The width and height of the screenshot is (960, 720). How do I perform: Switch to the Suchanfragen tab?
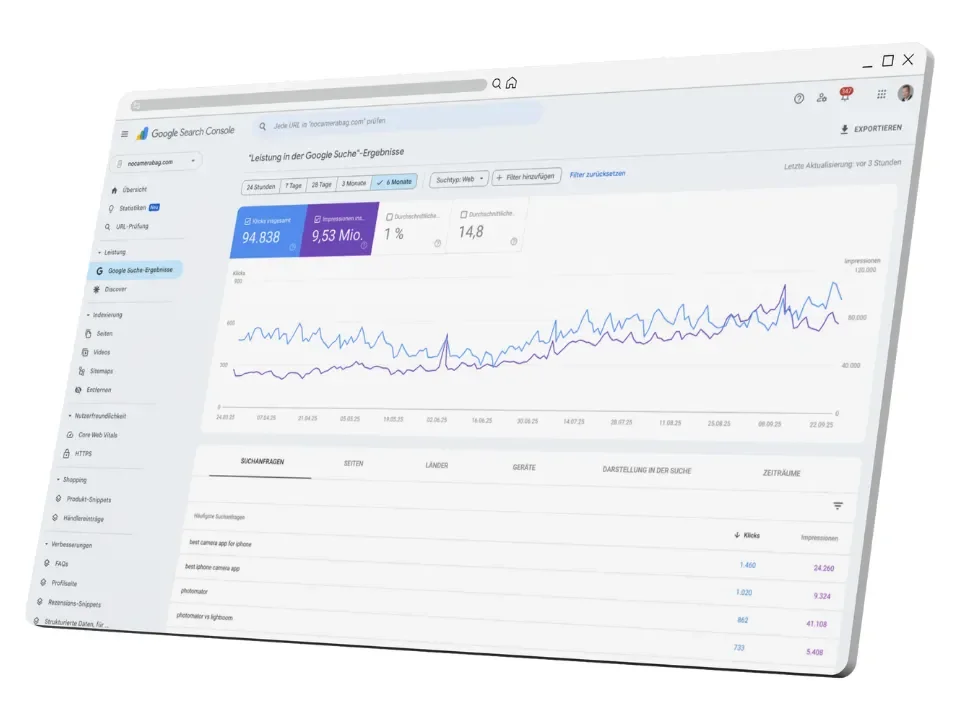pyautogui.click(x=262, y=462)
